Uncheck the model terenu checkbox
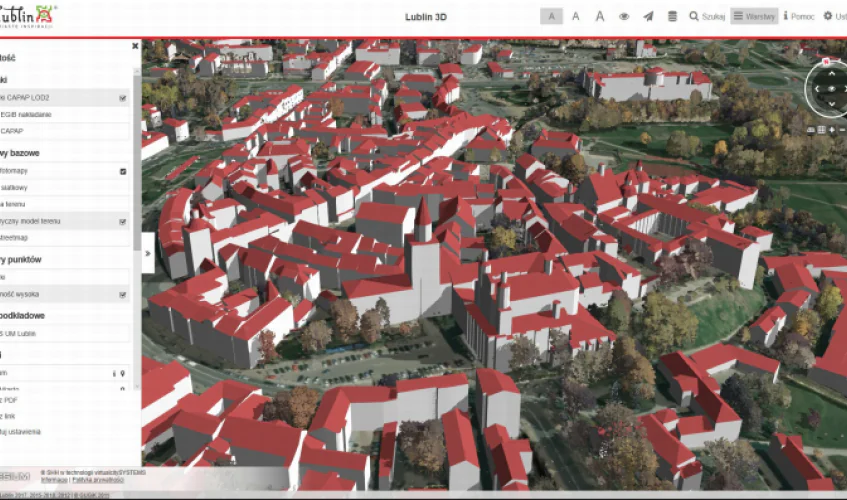Viewport: 847px width, 500px height. click(123, 222)
